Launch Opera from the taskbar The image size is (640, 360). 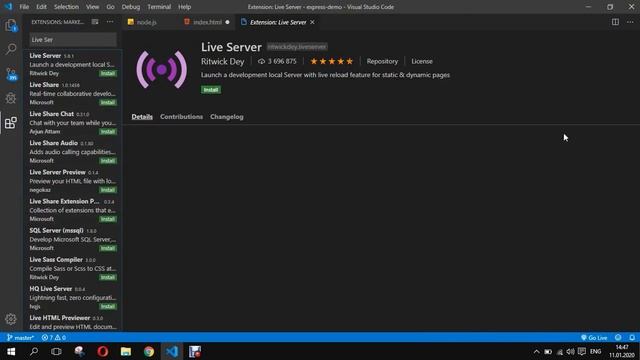[x=102, y=351]
